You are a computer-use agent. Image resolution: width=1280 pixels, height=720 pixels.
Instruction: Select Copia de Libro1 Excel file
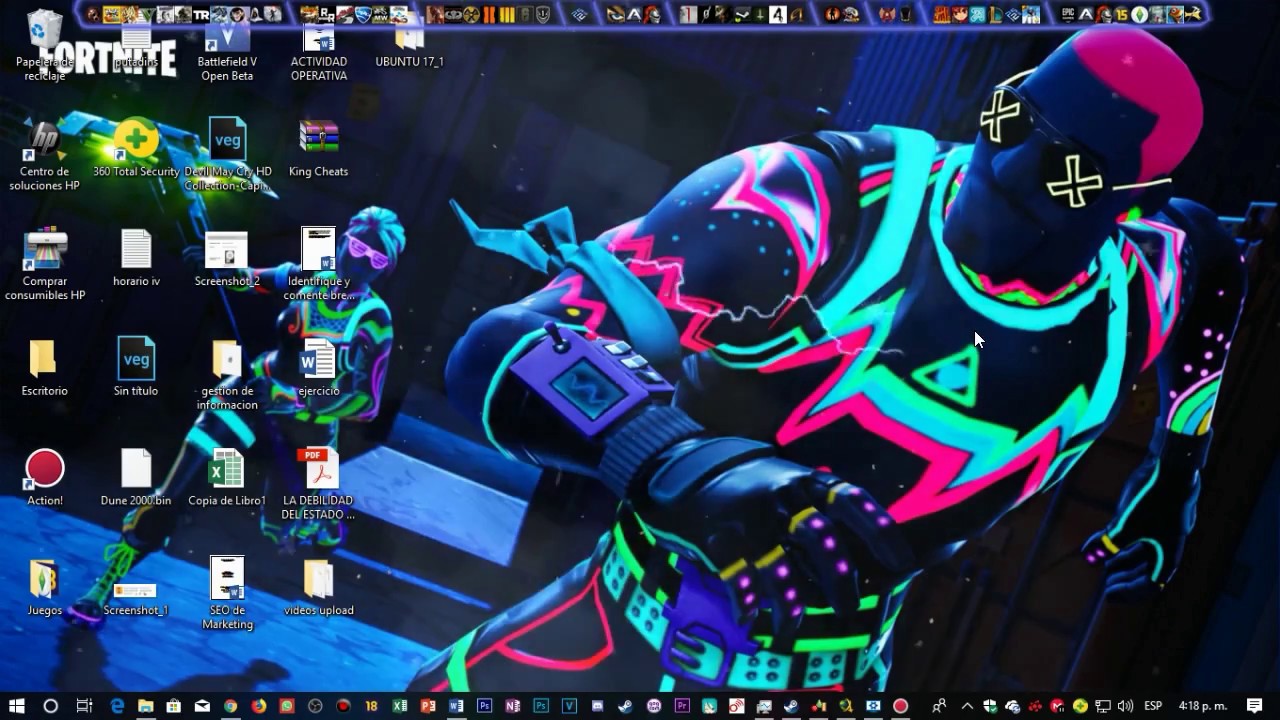(x=227, y=478)
